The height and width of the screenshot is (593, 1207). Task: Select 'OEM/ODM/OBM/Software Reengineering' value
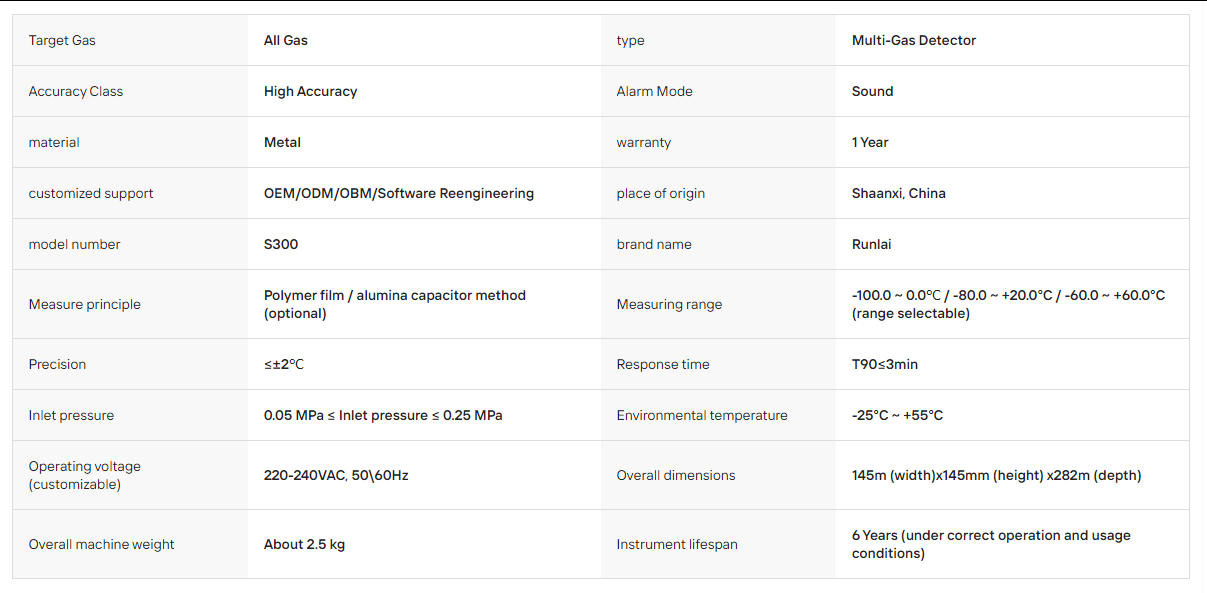(399, 194)
